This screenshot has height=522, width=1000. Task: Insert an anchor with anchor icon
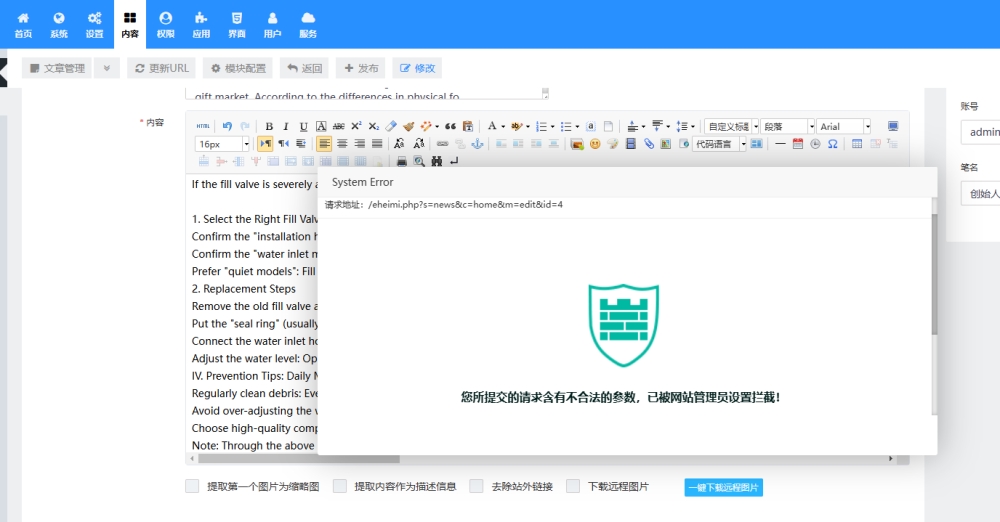(477, 144)
